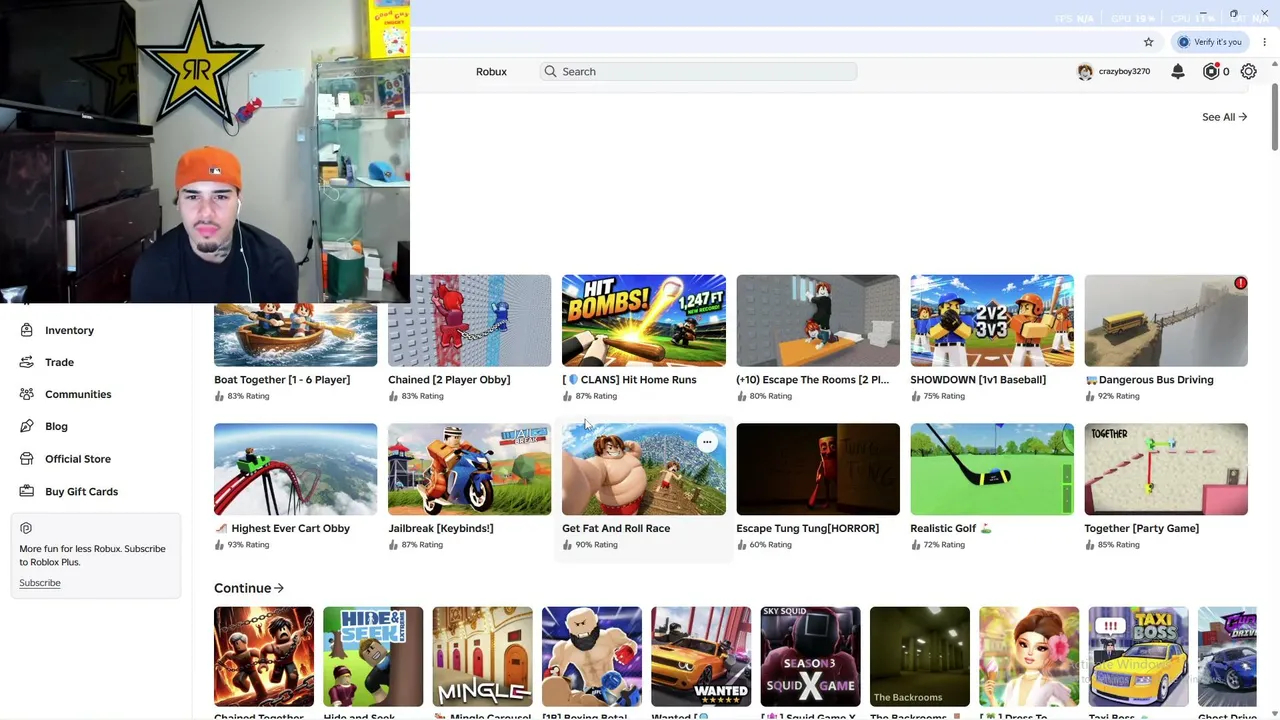Click the "80% Rating" text
The height and width of the screenshot is (720, 1280).
point(771,396)
